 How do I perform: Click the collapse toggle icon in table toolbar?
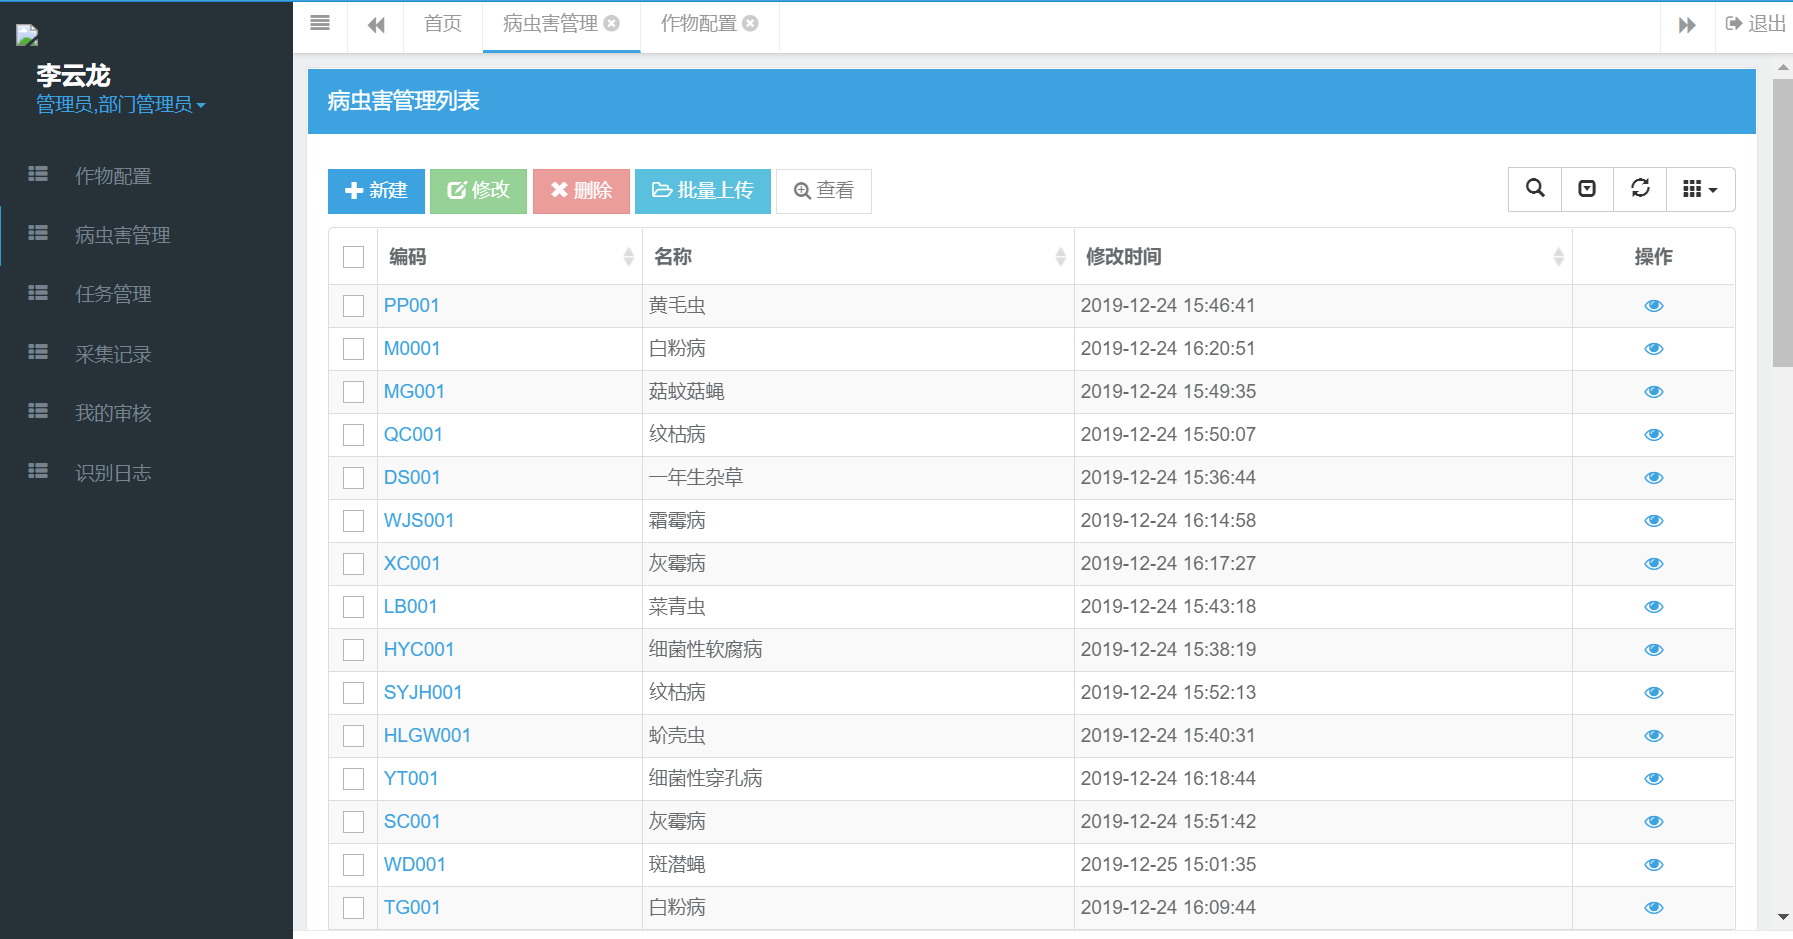(1587, 189)
